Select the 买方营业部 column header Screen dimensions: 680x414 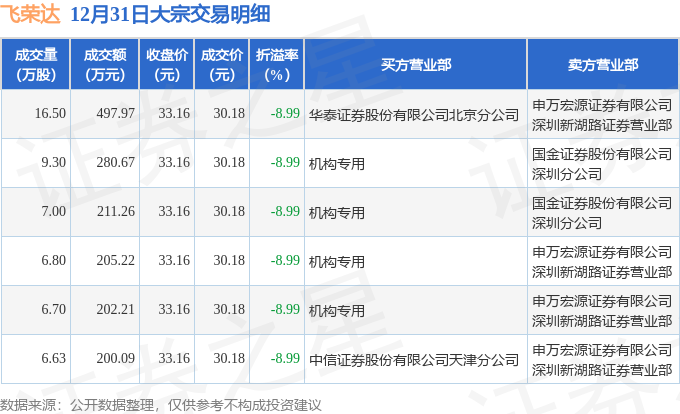click(x=415, y=65)
